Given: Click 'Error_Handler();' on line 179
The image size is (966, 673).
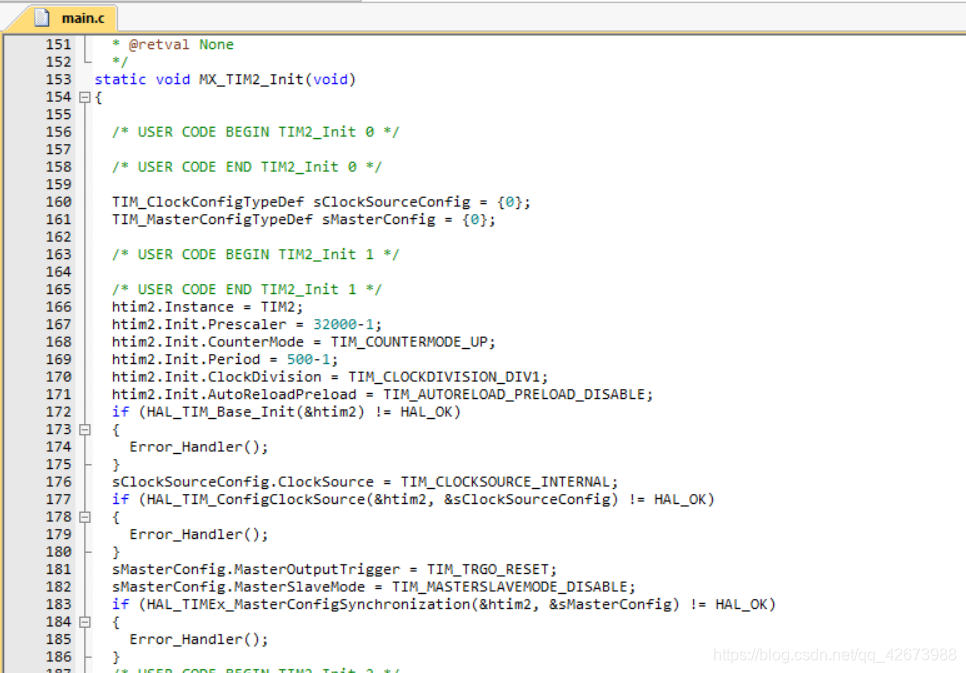Looking at the screenshot, I should pos(199,534).
